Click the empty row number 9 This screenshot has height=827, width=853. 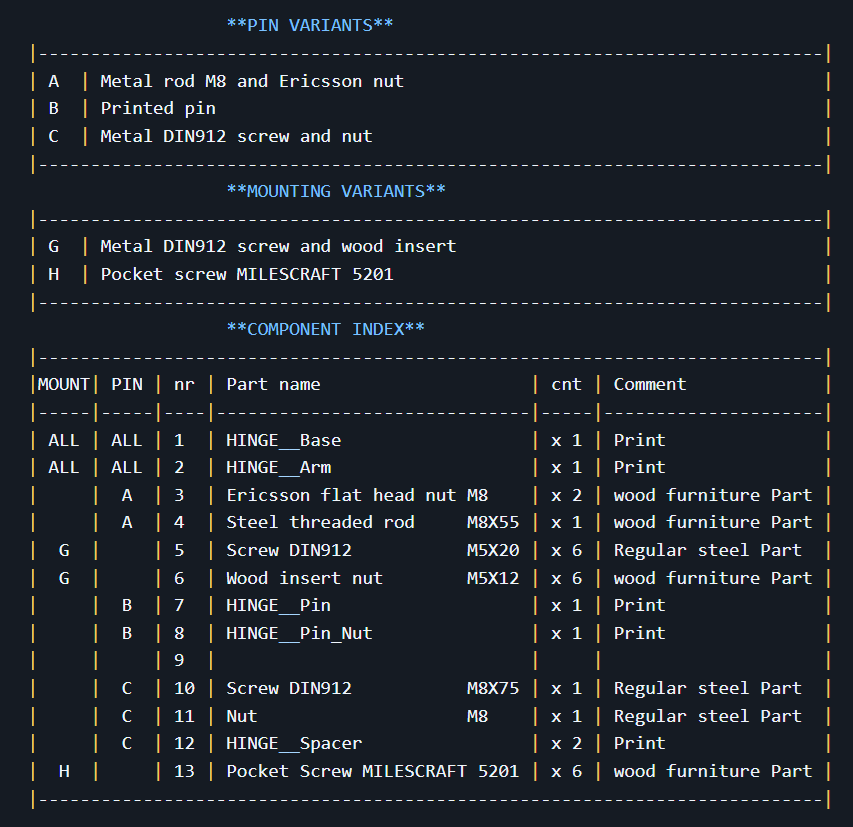(179, 660)
